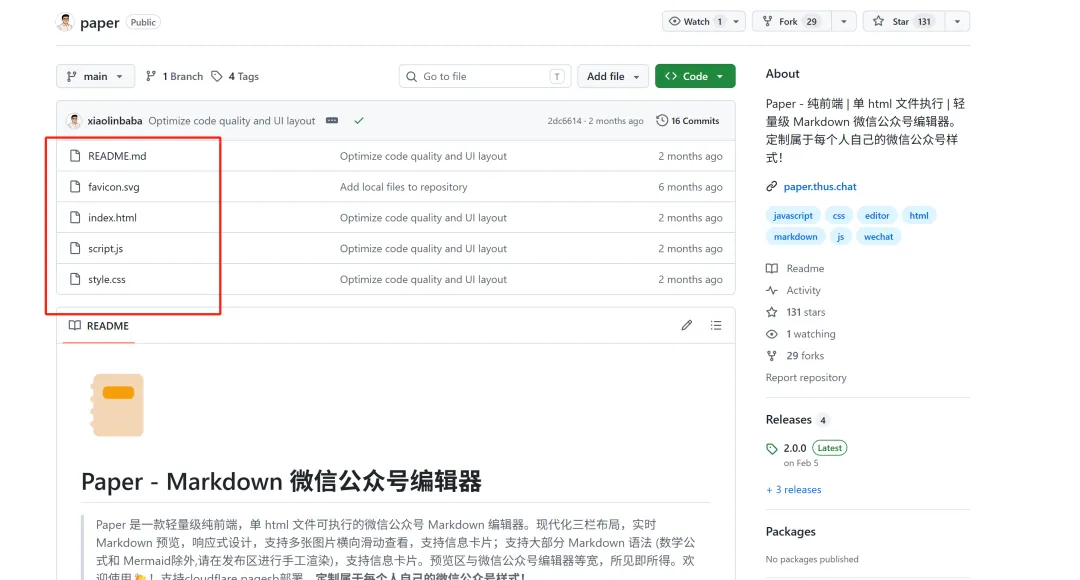This screenshot has height=580, width=1080.
Task: Star the paper repository
Action: (904, 21)
